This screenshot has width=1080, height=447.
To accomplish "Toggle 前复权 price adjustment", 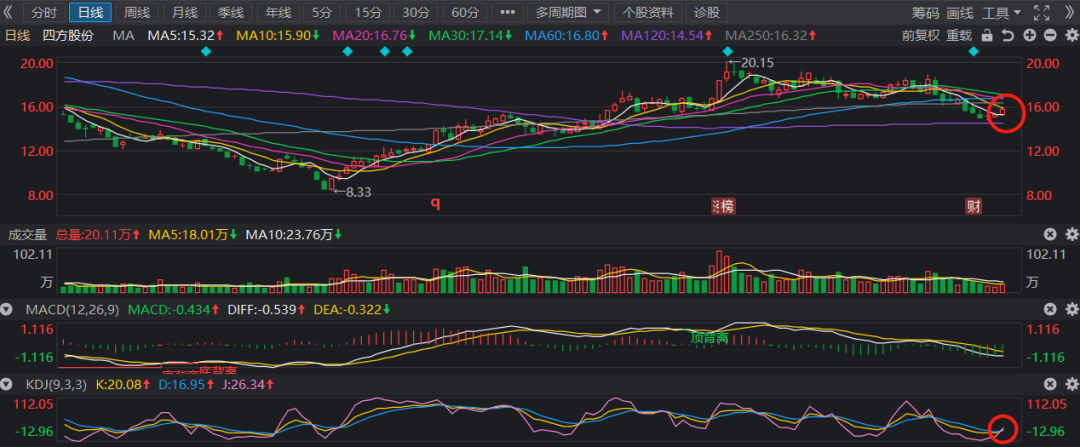I will tap(920, 36).
